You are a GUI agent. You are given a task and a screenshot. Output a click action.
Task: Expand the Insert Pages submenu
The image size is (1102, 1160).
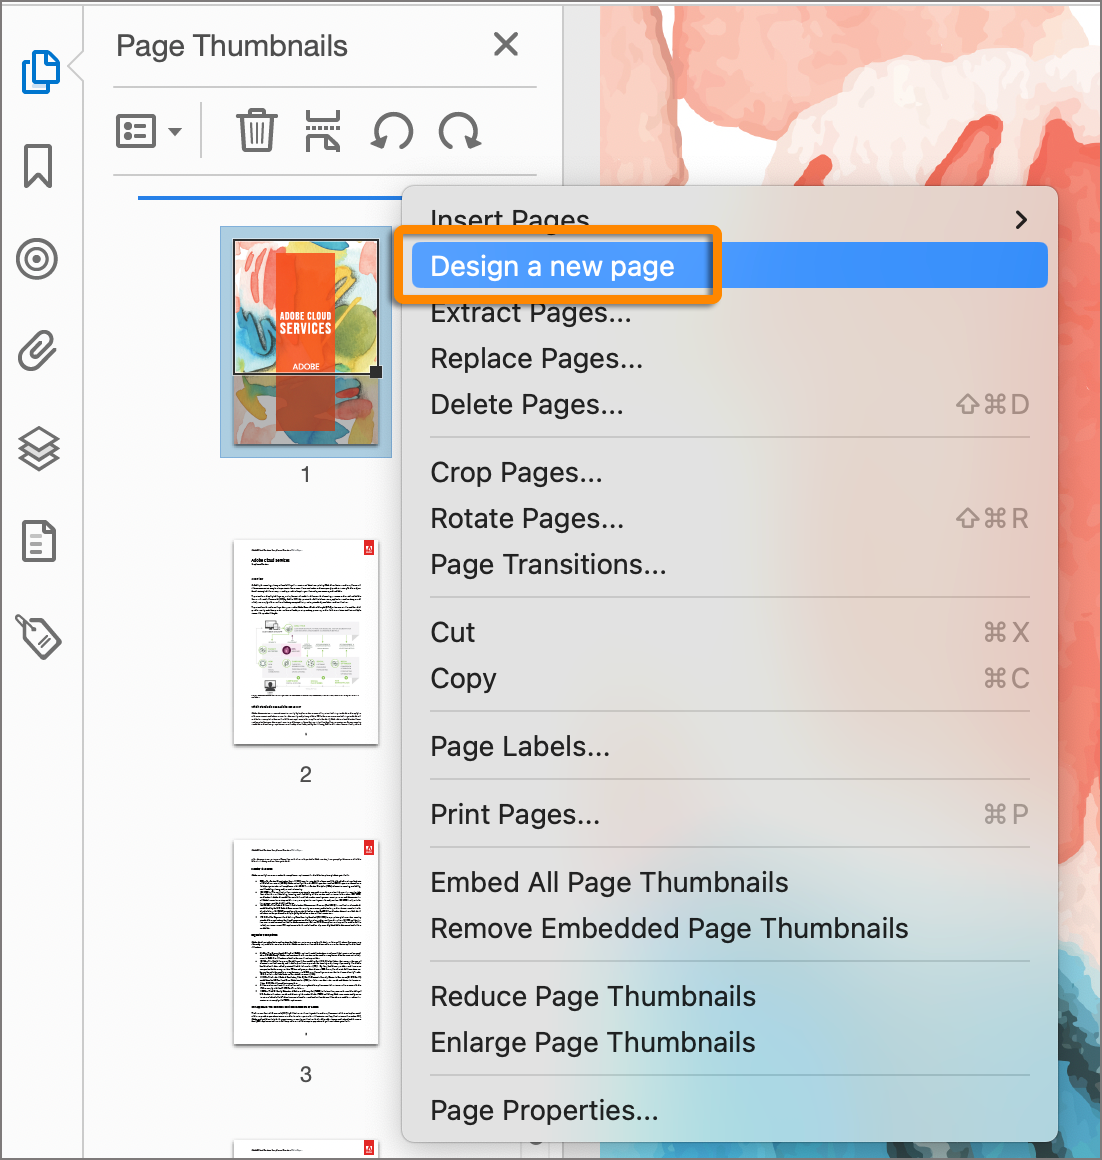point(729,219)
